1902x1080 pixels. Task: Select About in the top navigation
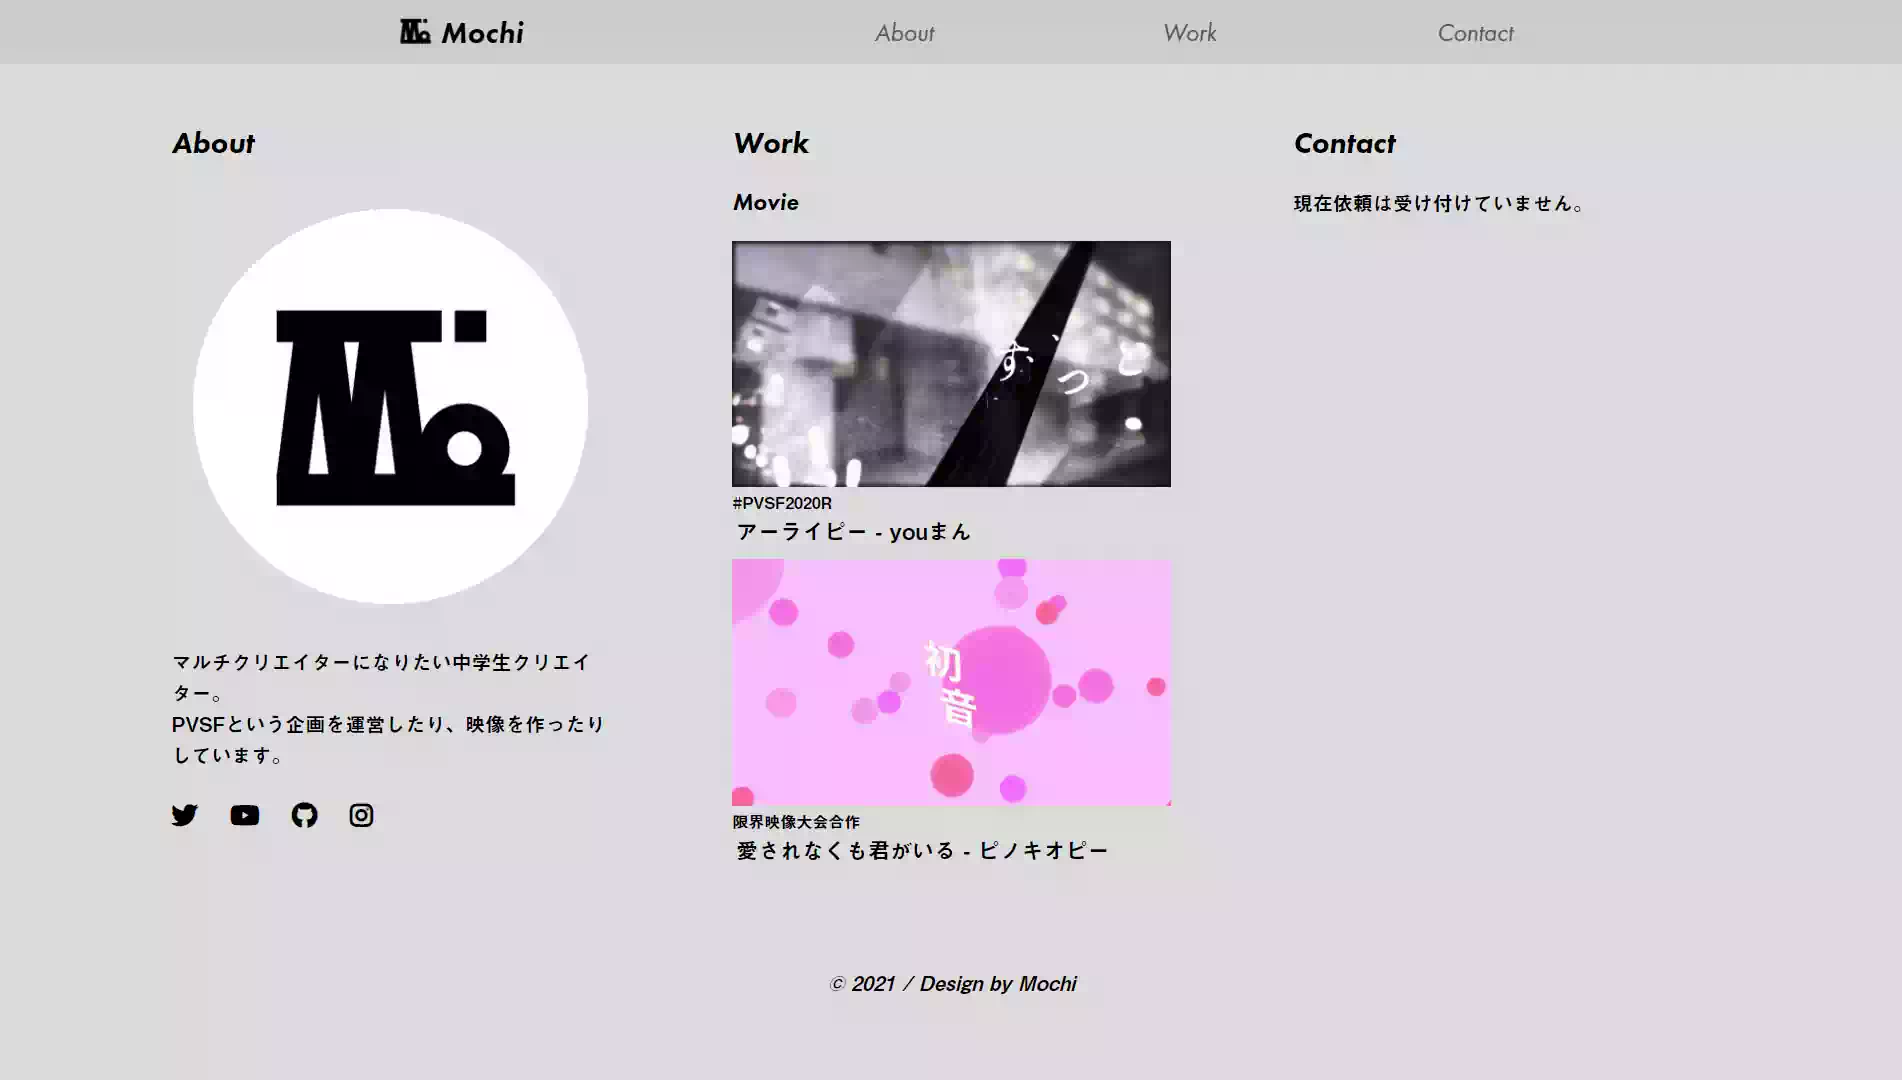(x=904, y=33)
